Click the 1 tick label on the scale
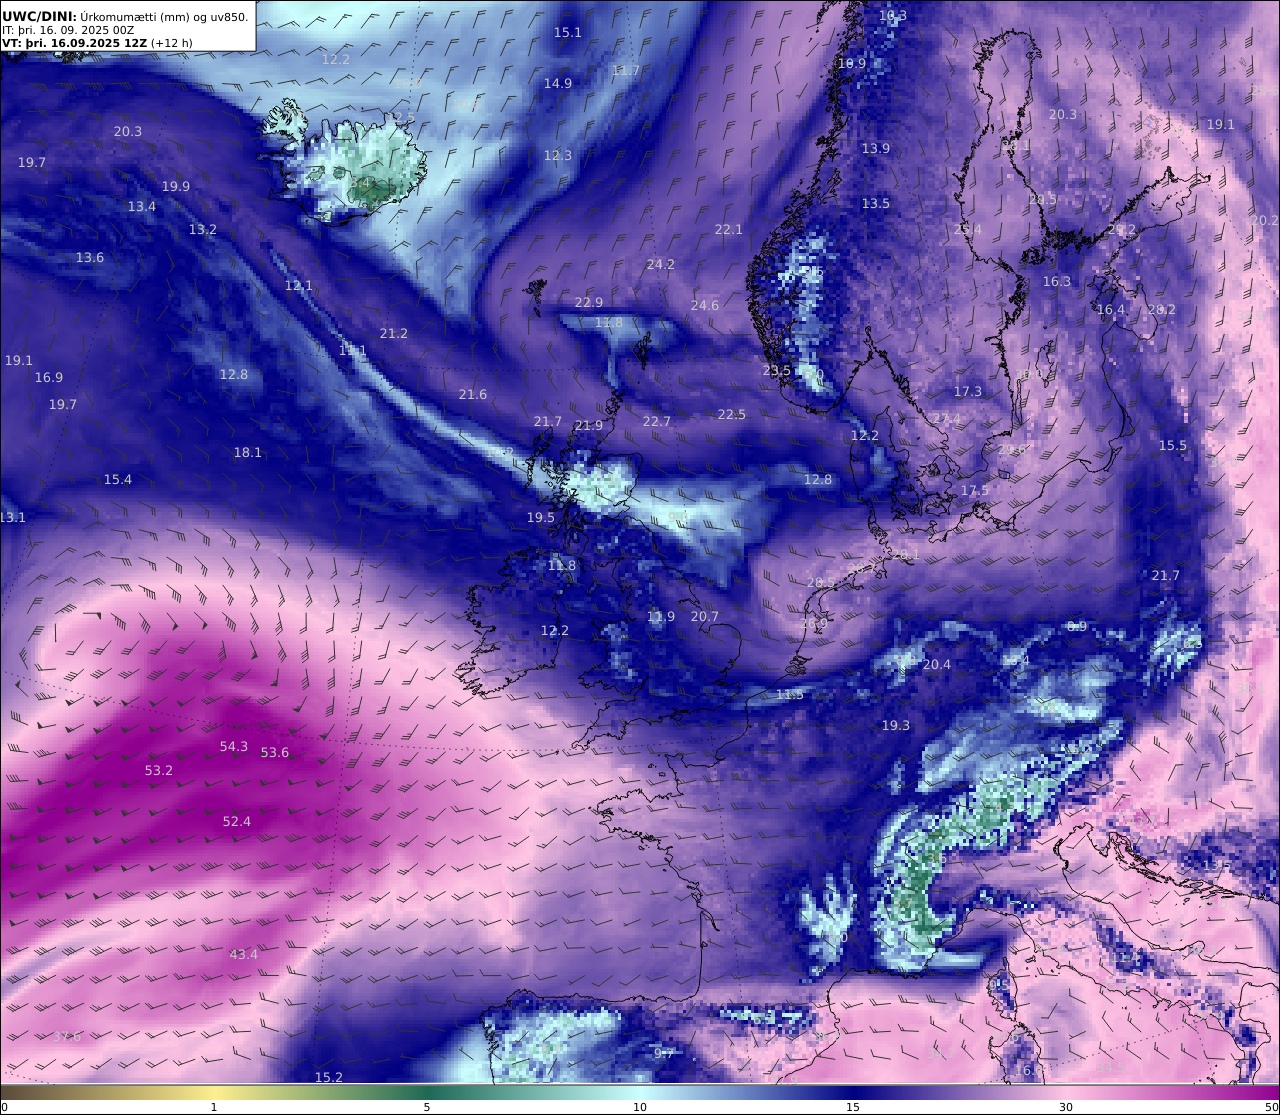This screenshot has width=1280, height=1115. (x=214, y=1107)
